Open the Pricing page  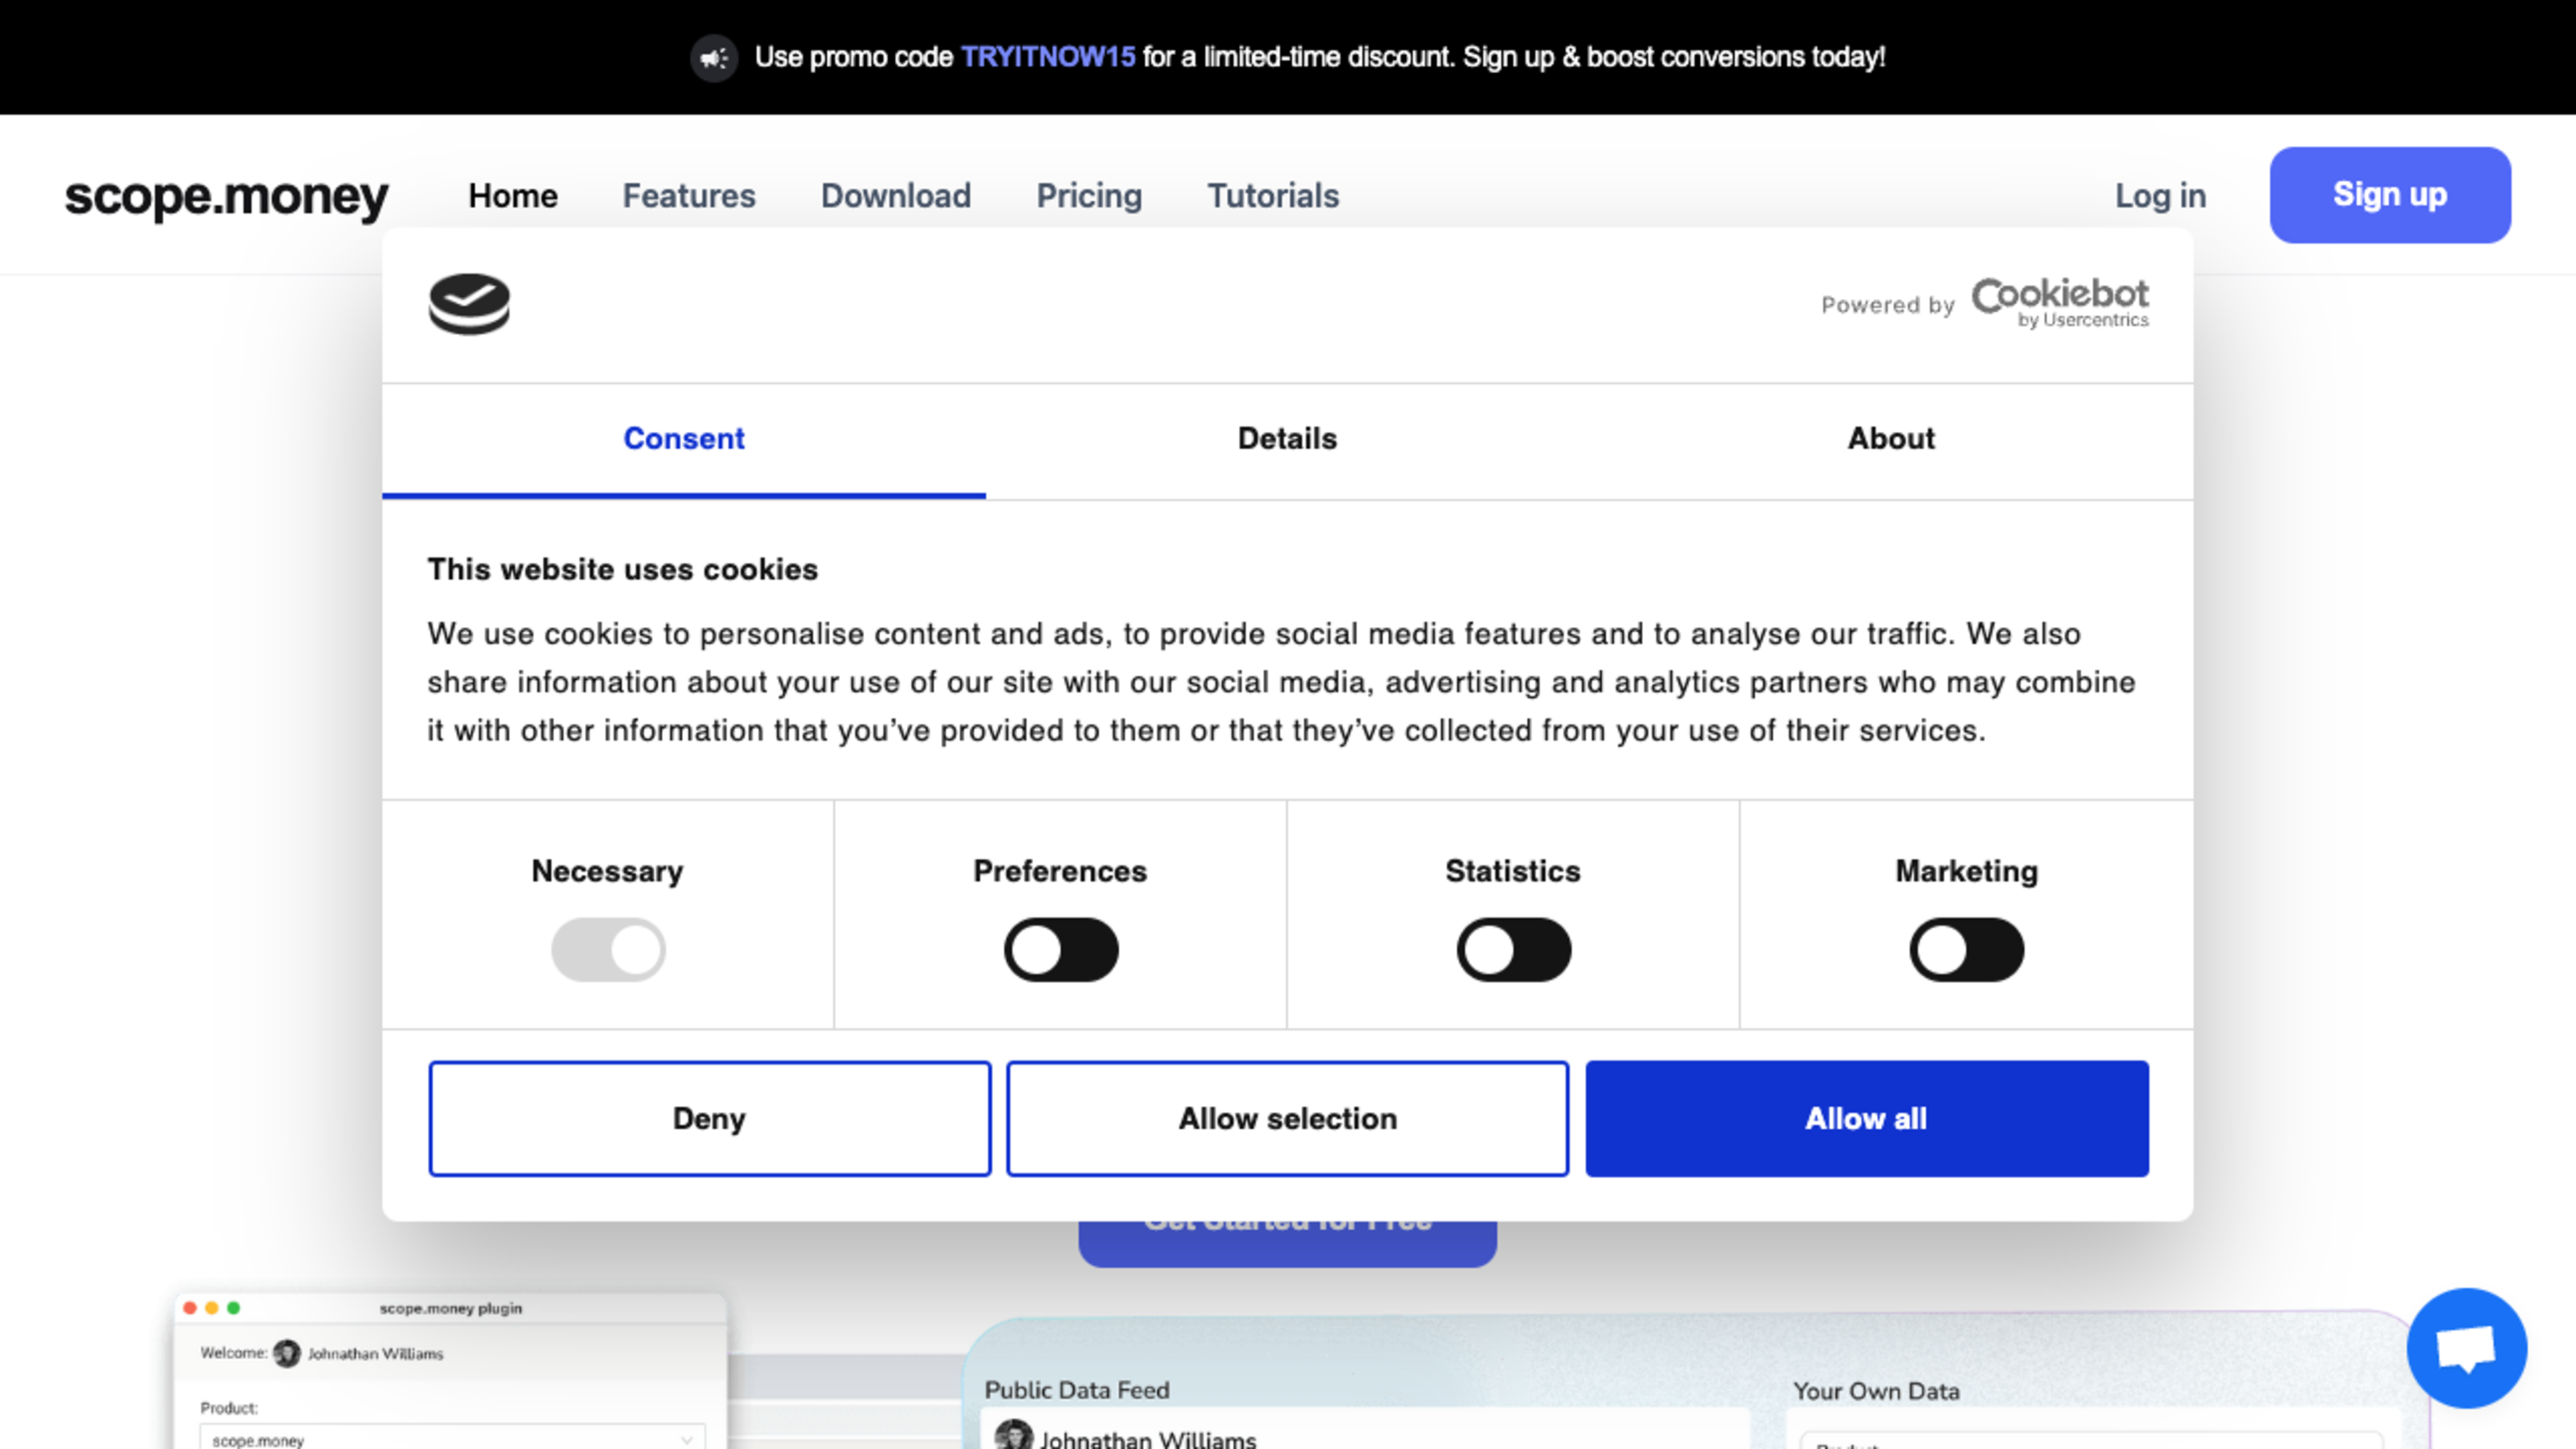tap(1089, 196)
